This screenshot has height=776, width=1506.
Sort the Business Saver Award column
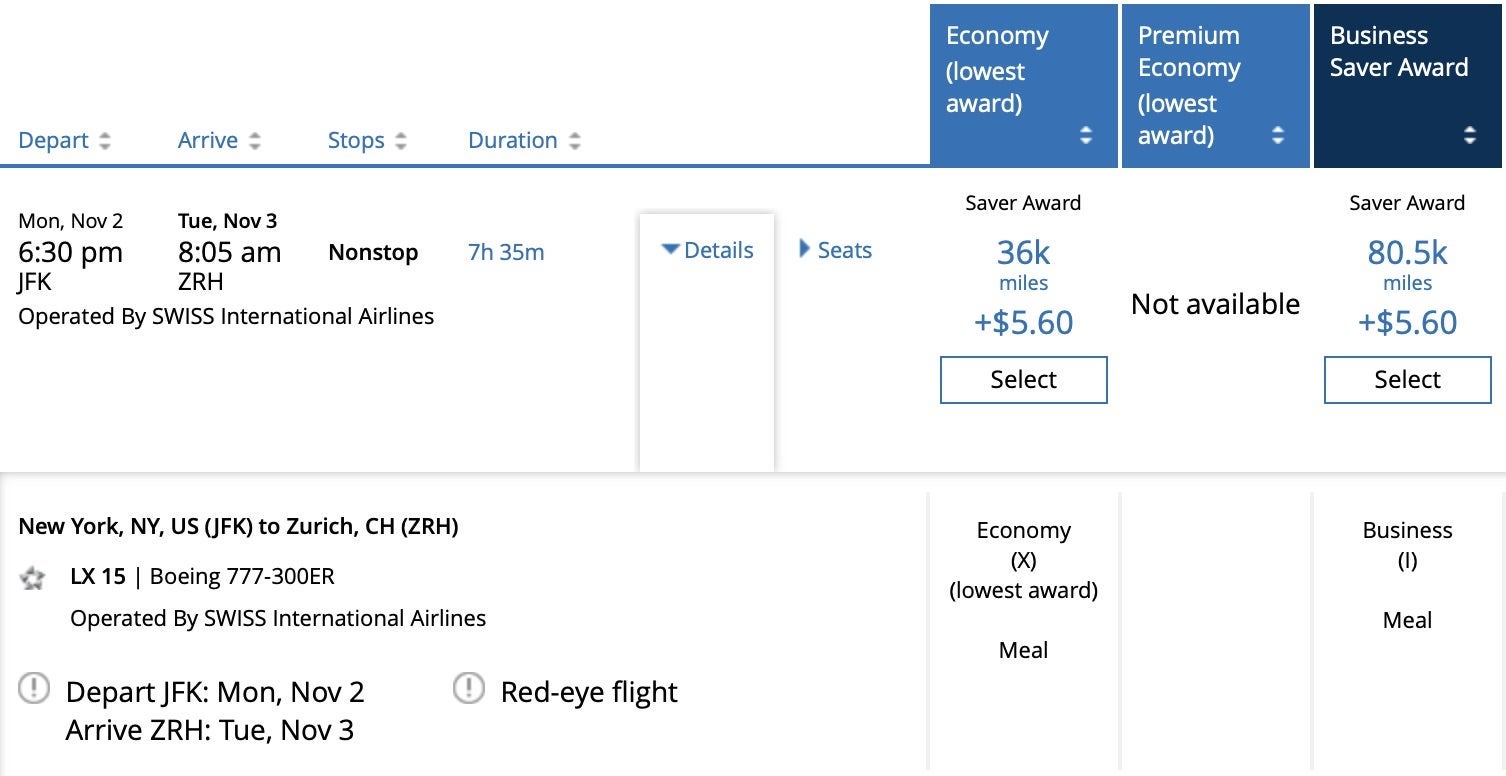point(1468,136)
